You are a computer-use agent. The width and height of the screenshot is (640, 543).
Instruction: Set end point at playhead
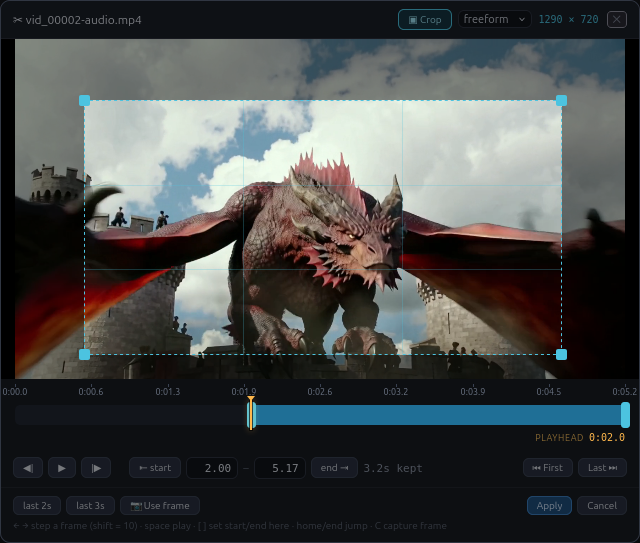tap(334, 468)
